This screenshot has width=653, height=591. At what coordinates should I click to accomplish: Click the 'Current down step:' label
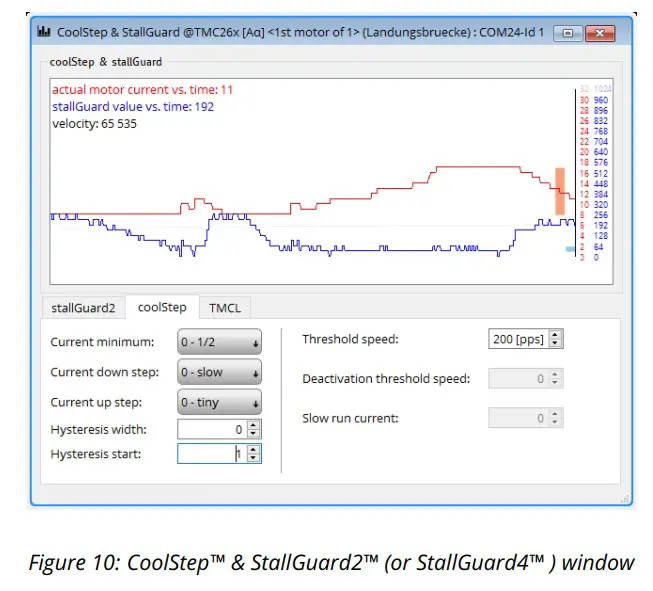(x=105, y=372)
